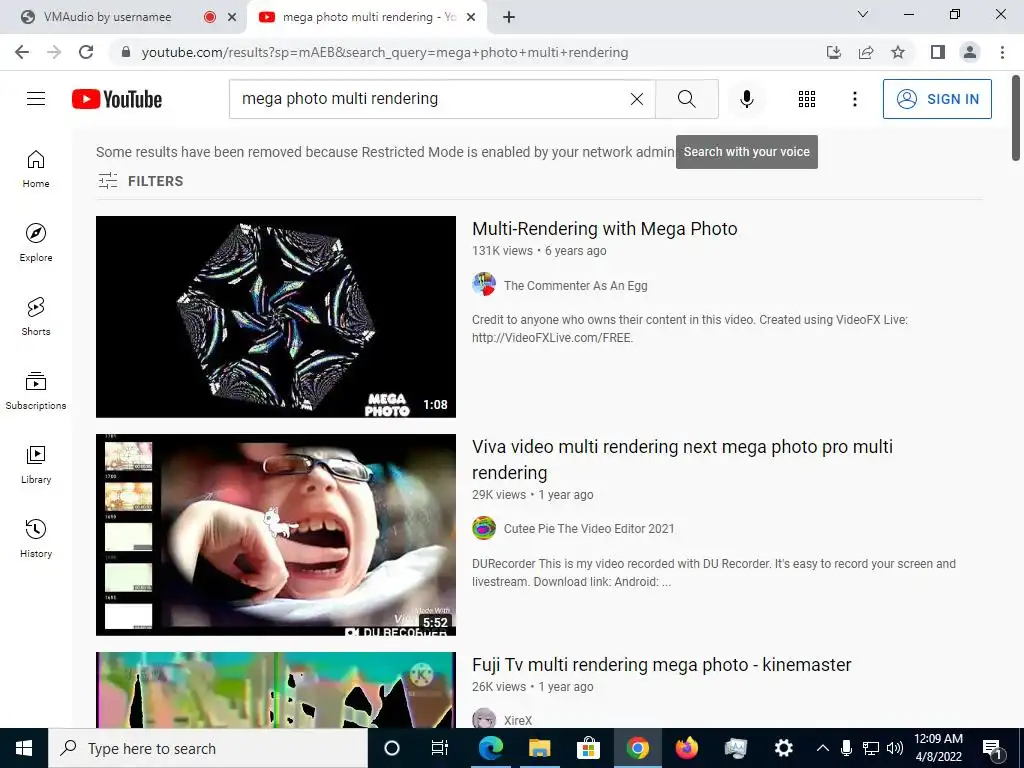This screenshot has height=768, width=1024.
Task: Open History in sidebar
Action: 36,539
